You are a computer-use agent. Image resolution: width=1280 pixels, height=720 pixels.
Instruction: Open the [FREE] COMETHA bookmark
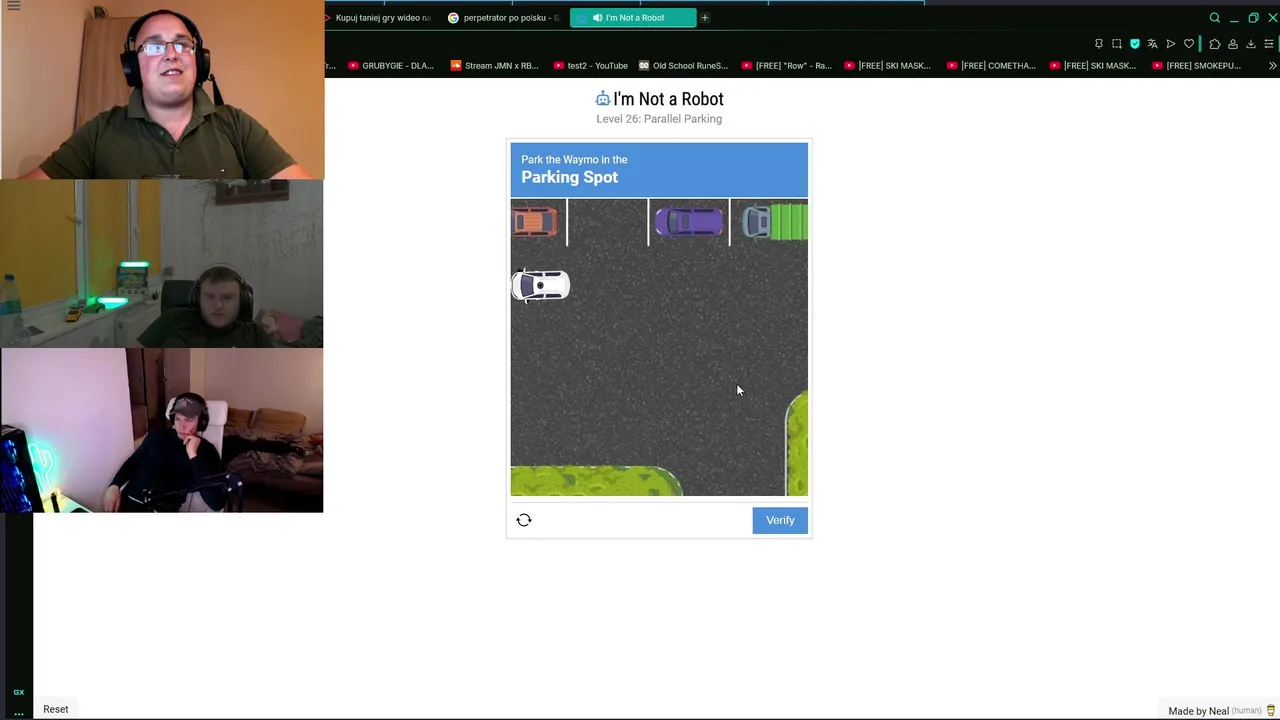(x=991, y=65)
